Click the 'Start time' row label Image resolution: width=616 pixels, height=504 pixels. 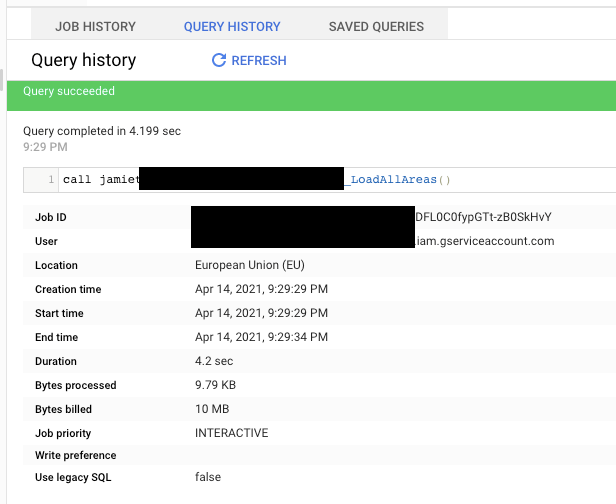click(59, 313)
